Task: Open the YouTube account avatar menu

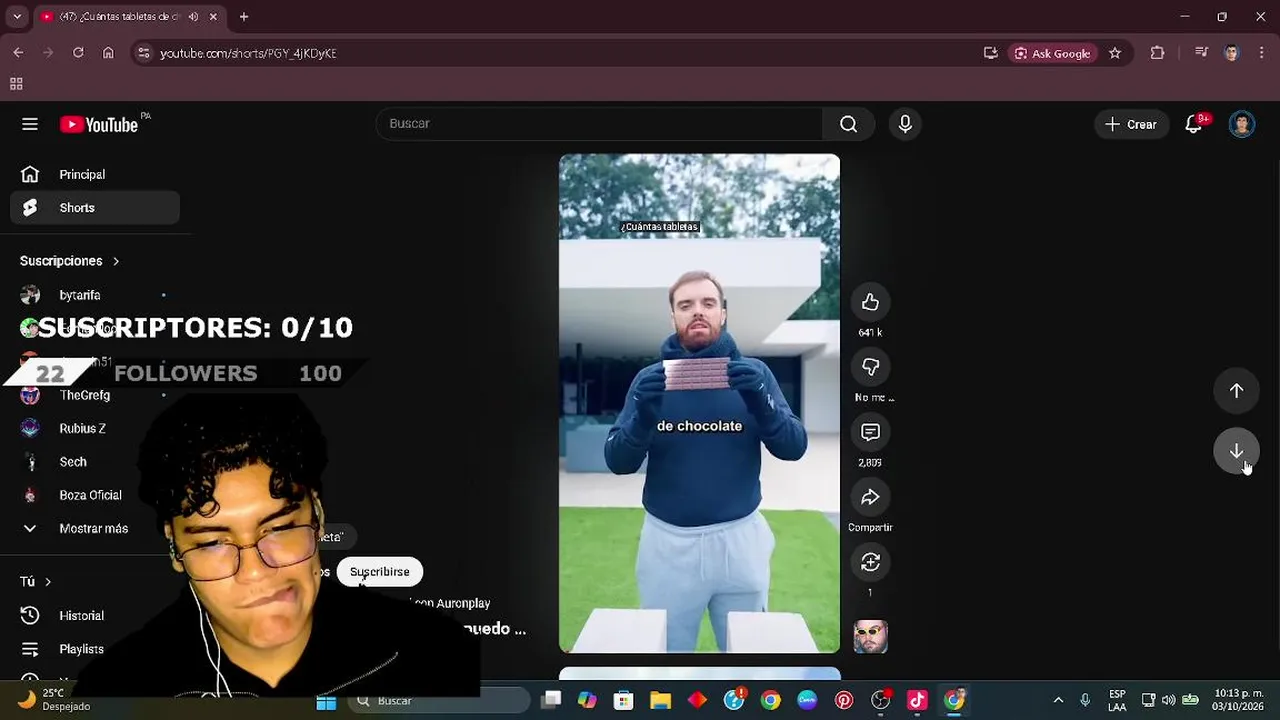Action: click(1242, 124)
